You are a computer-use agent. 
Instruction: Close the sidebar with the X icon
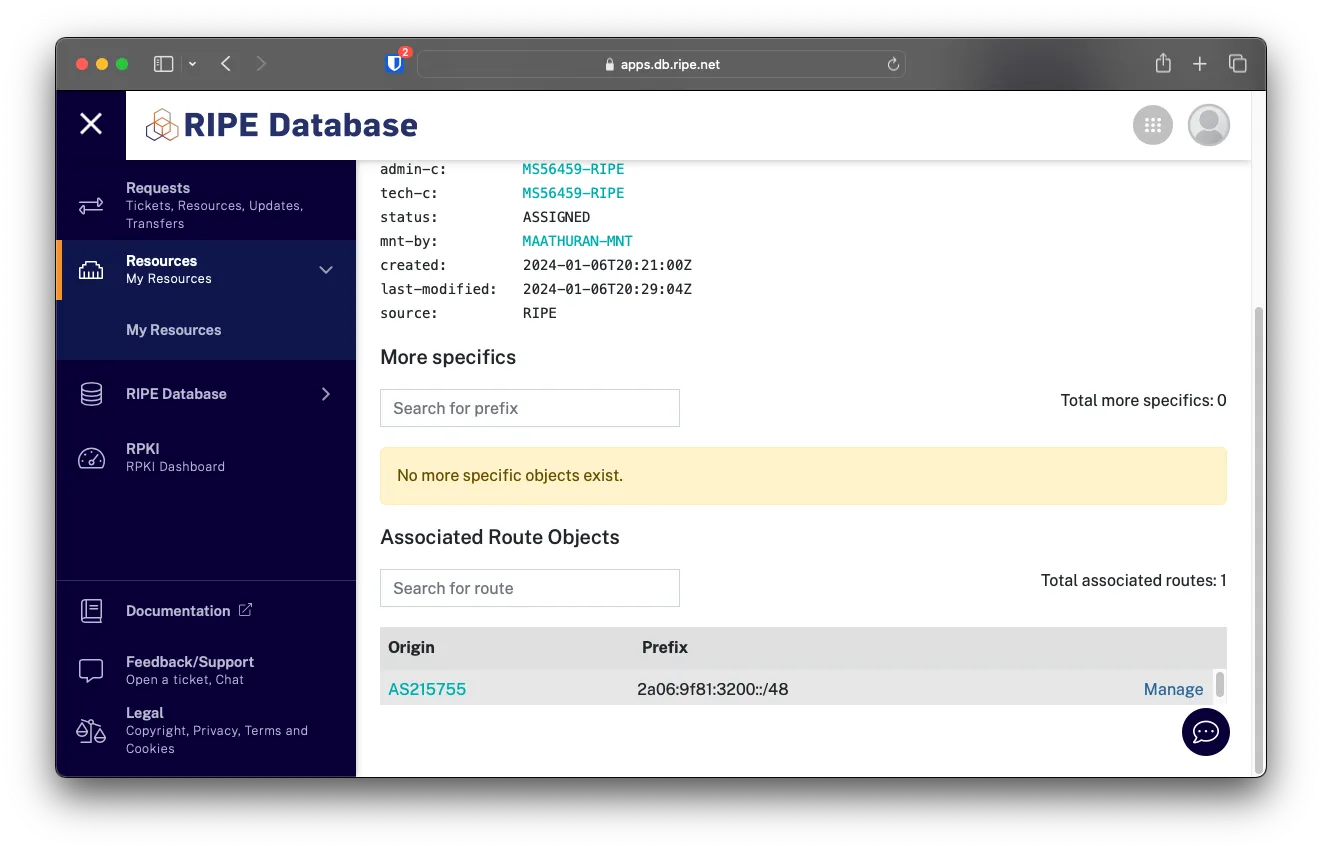tap(91, 124)
